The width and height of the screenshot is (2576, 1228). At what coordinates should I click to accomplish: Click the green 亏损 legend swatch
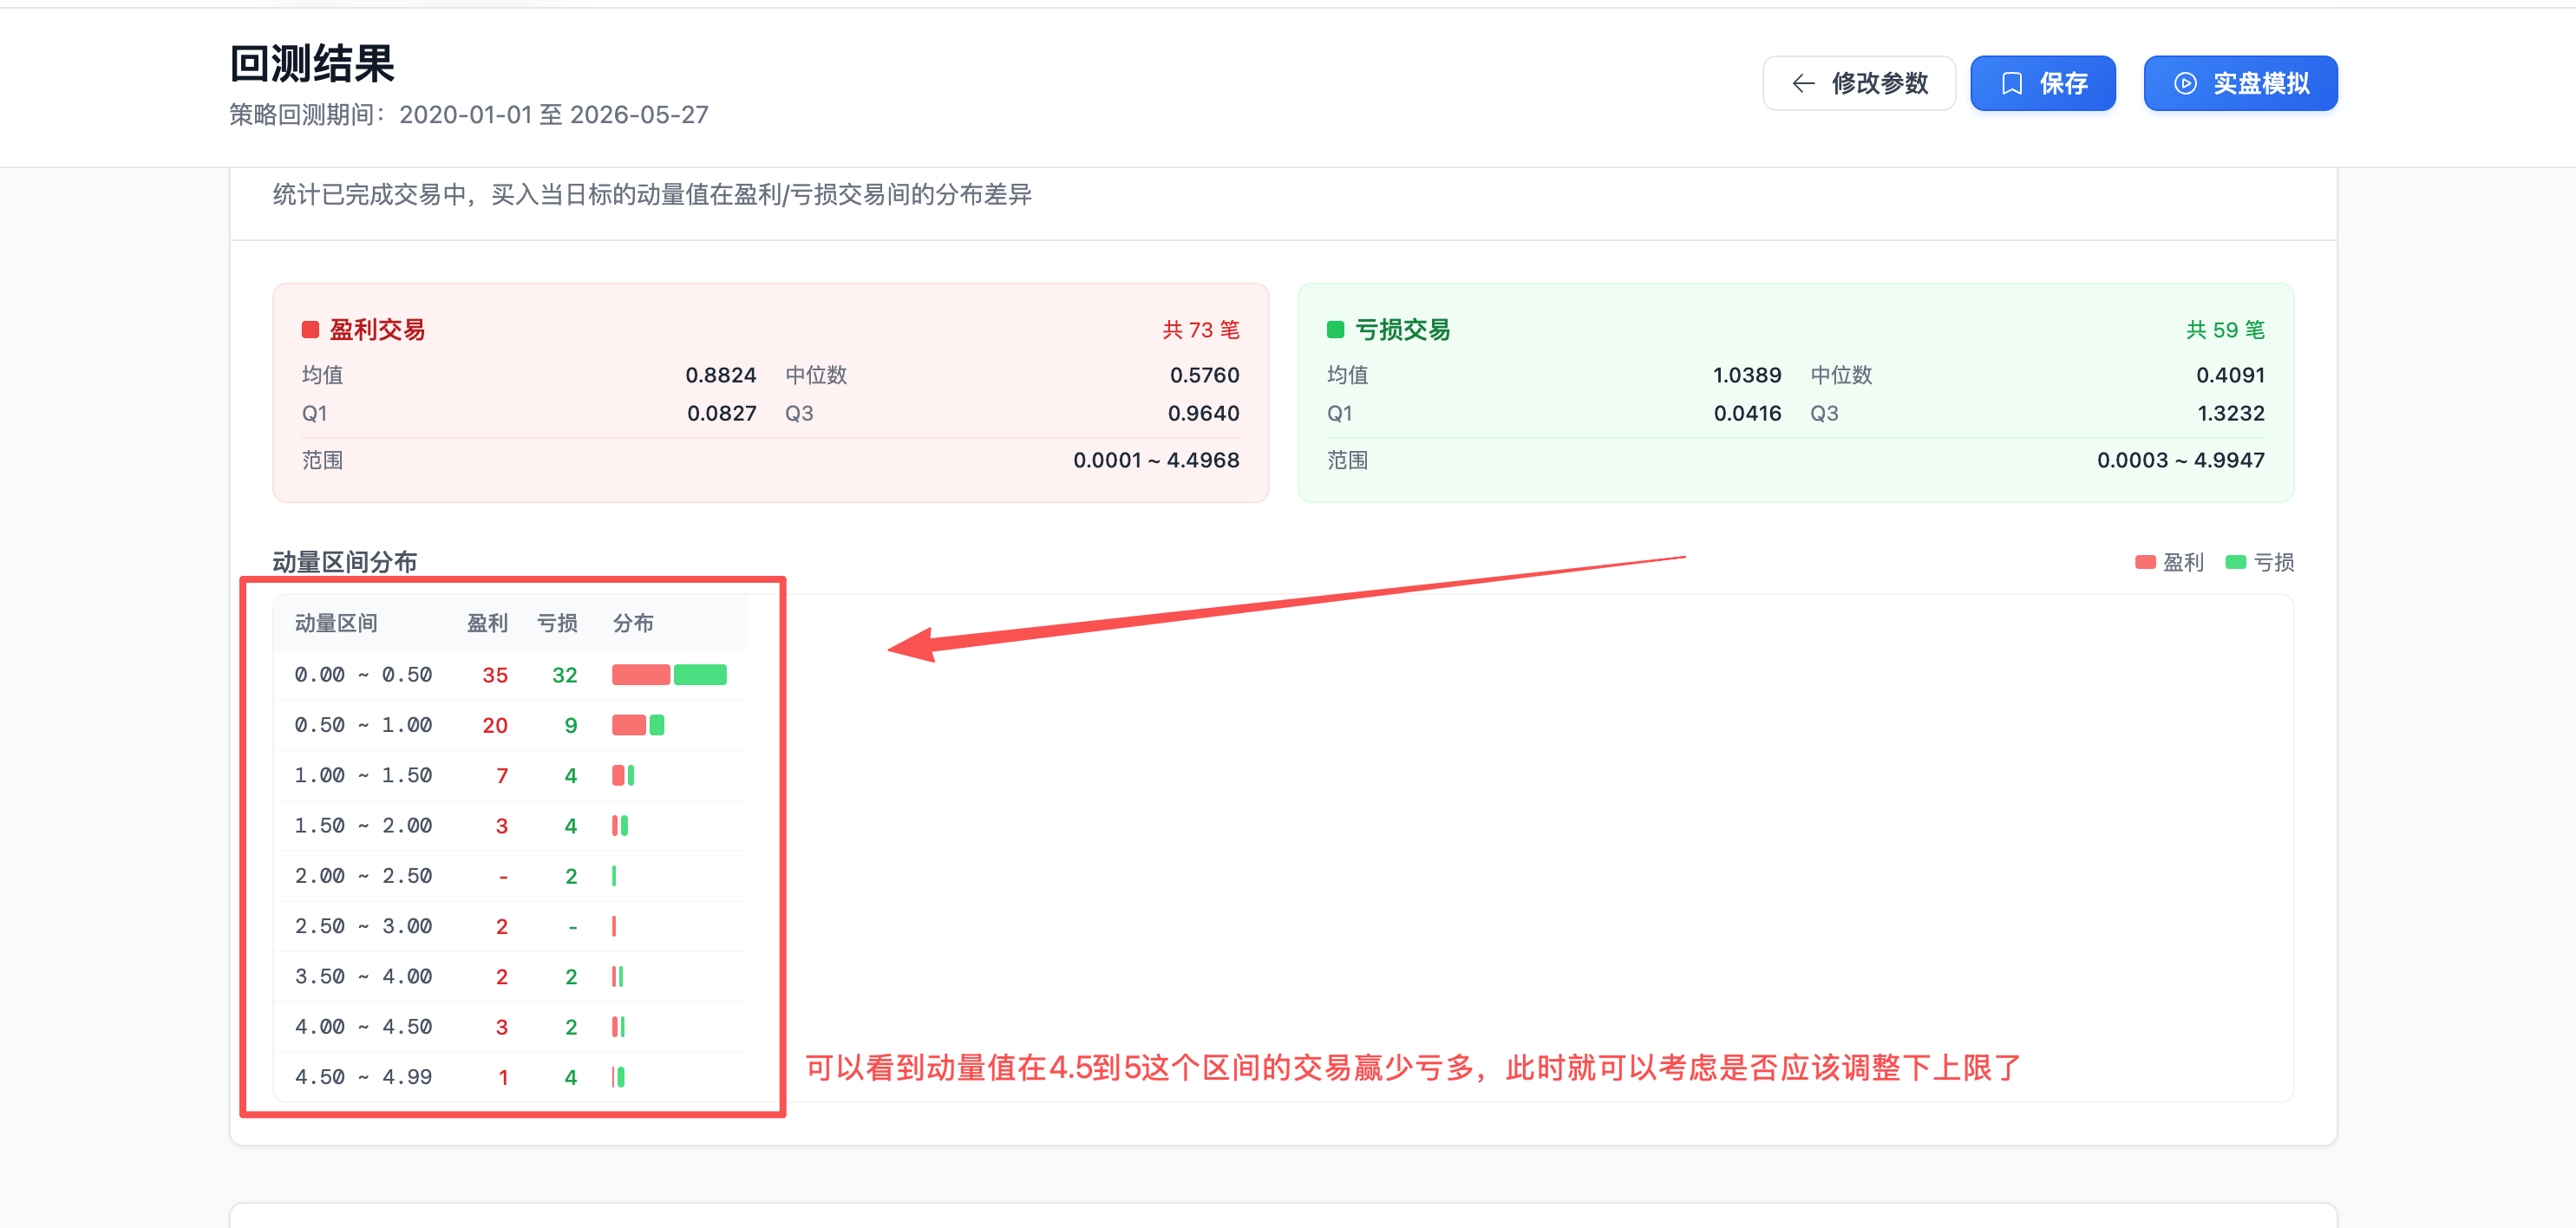[x=2235, y=562]
